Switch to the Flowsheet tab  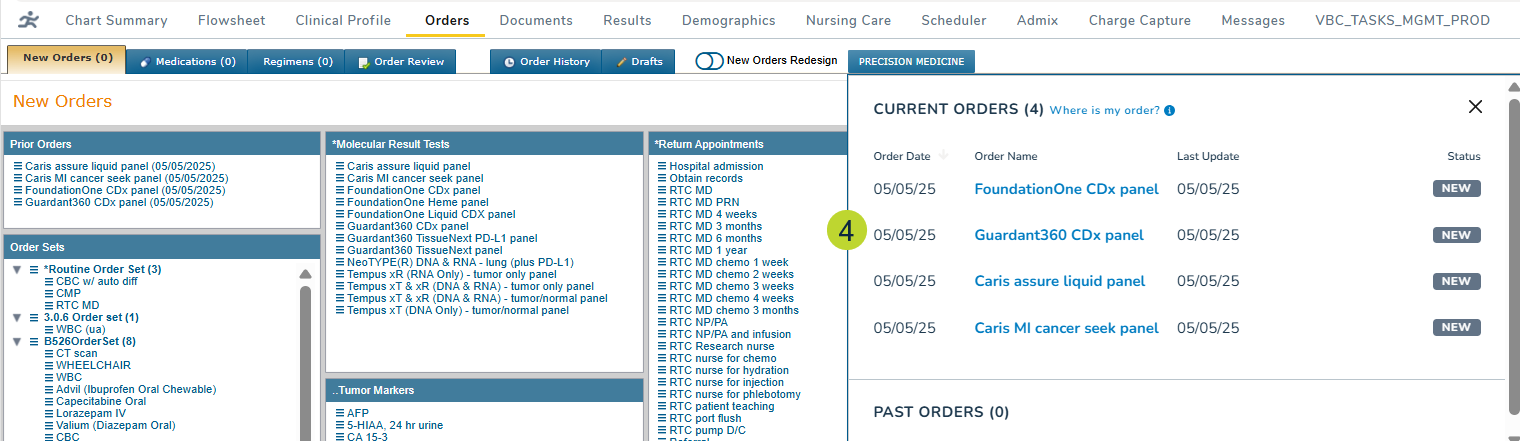coord(230,20)
